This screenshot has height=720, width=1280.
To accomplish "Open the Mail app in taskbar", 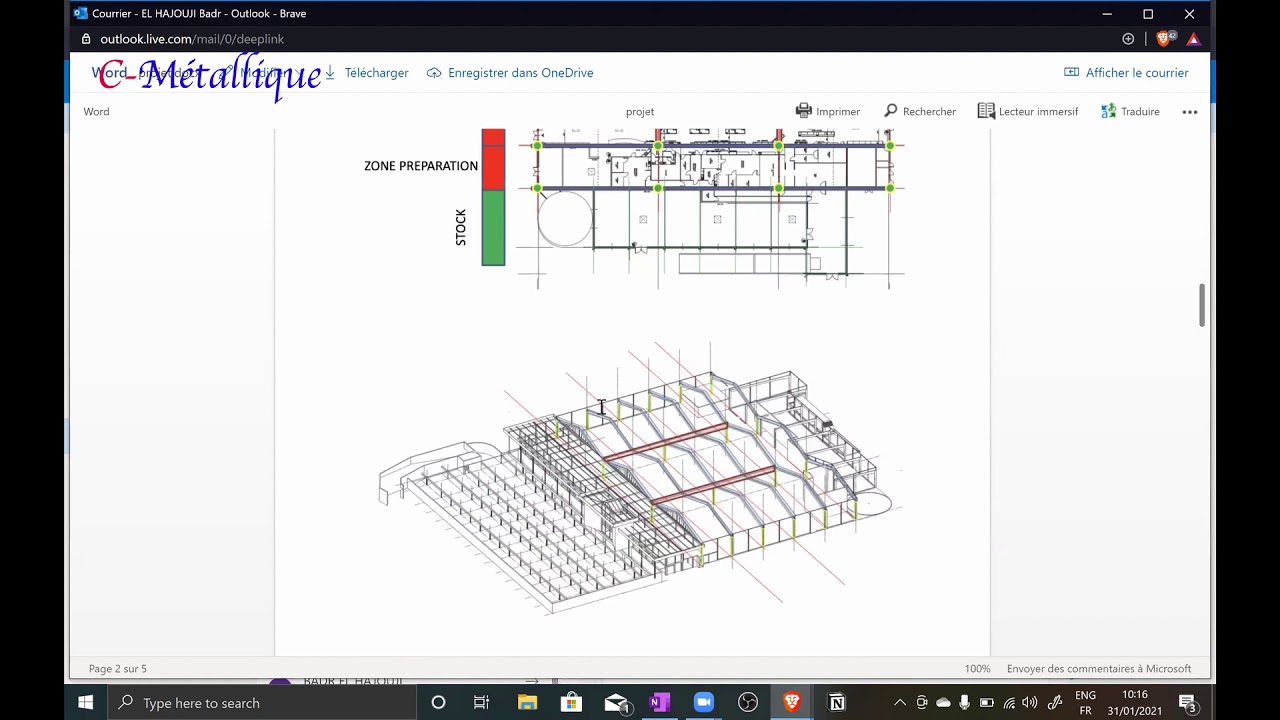I will point(616,703).
